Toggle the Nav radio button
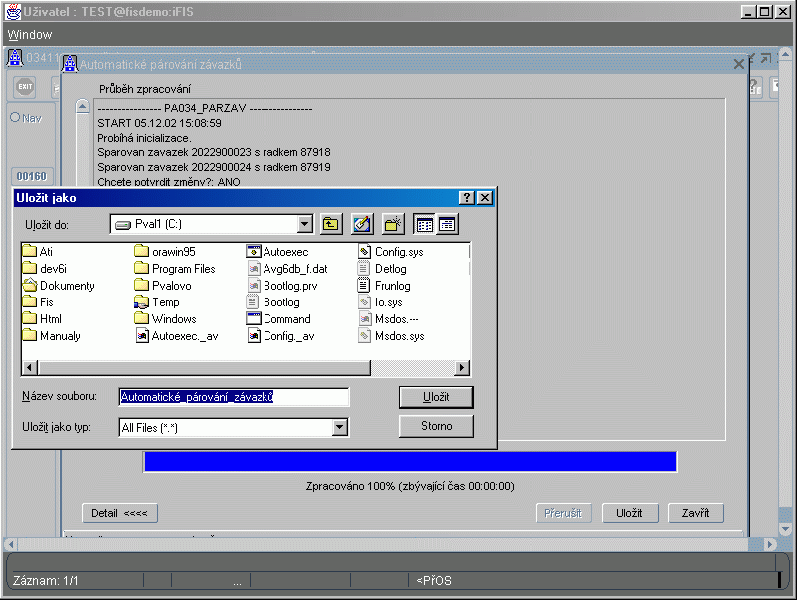This screenshot has height=600, width=797. (15, 117)
